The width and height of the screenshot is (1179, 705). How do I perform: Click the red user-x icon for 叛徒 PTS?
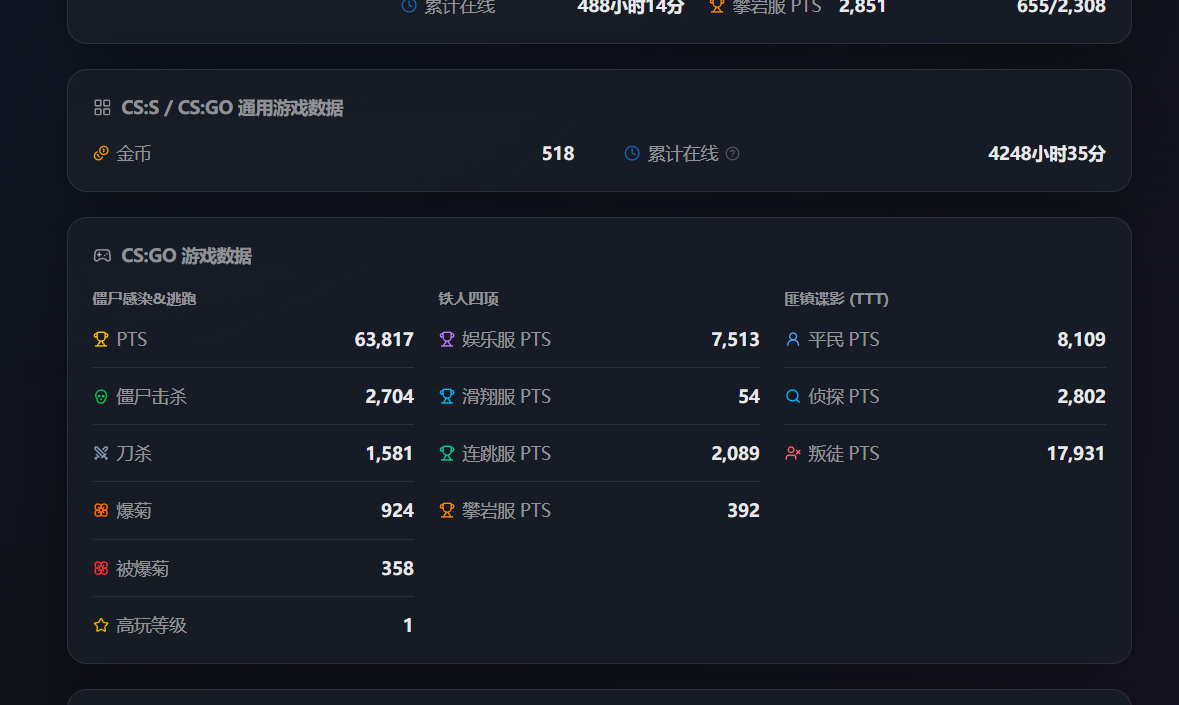click(x=793, y=453)
